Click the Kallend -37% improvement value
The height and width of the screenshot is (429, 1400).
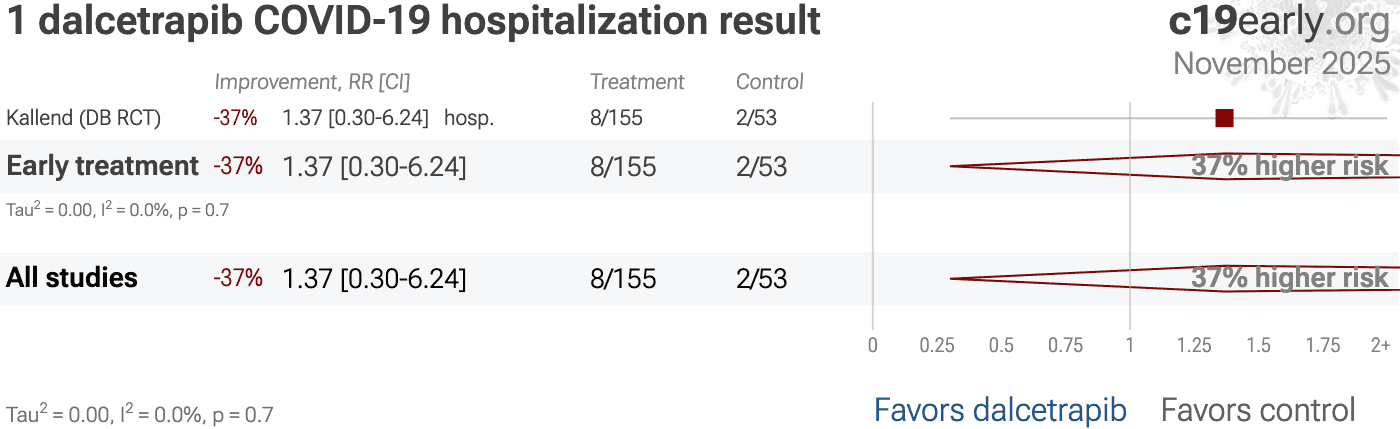pos(235,118)
